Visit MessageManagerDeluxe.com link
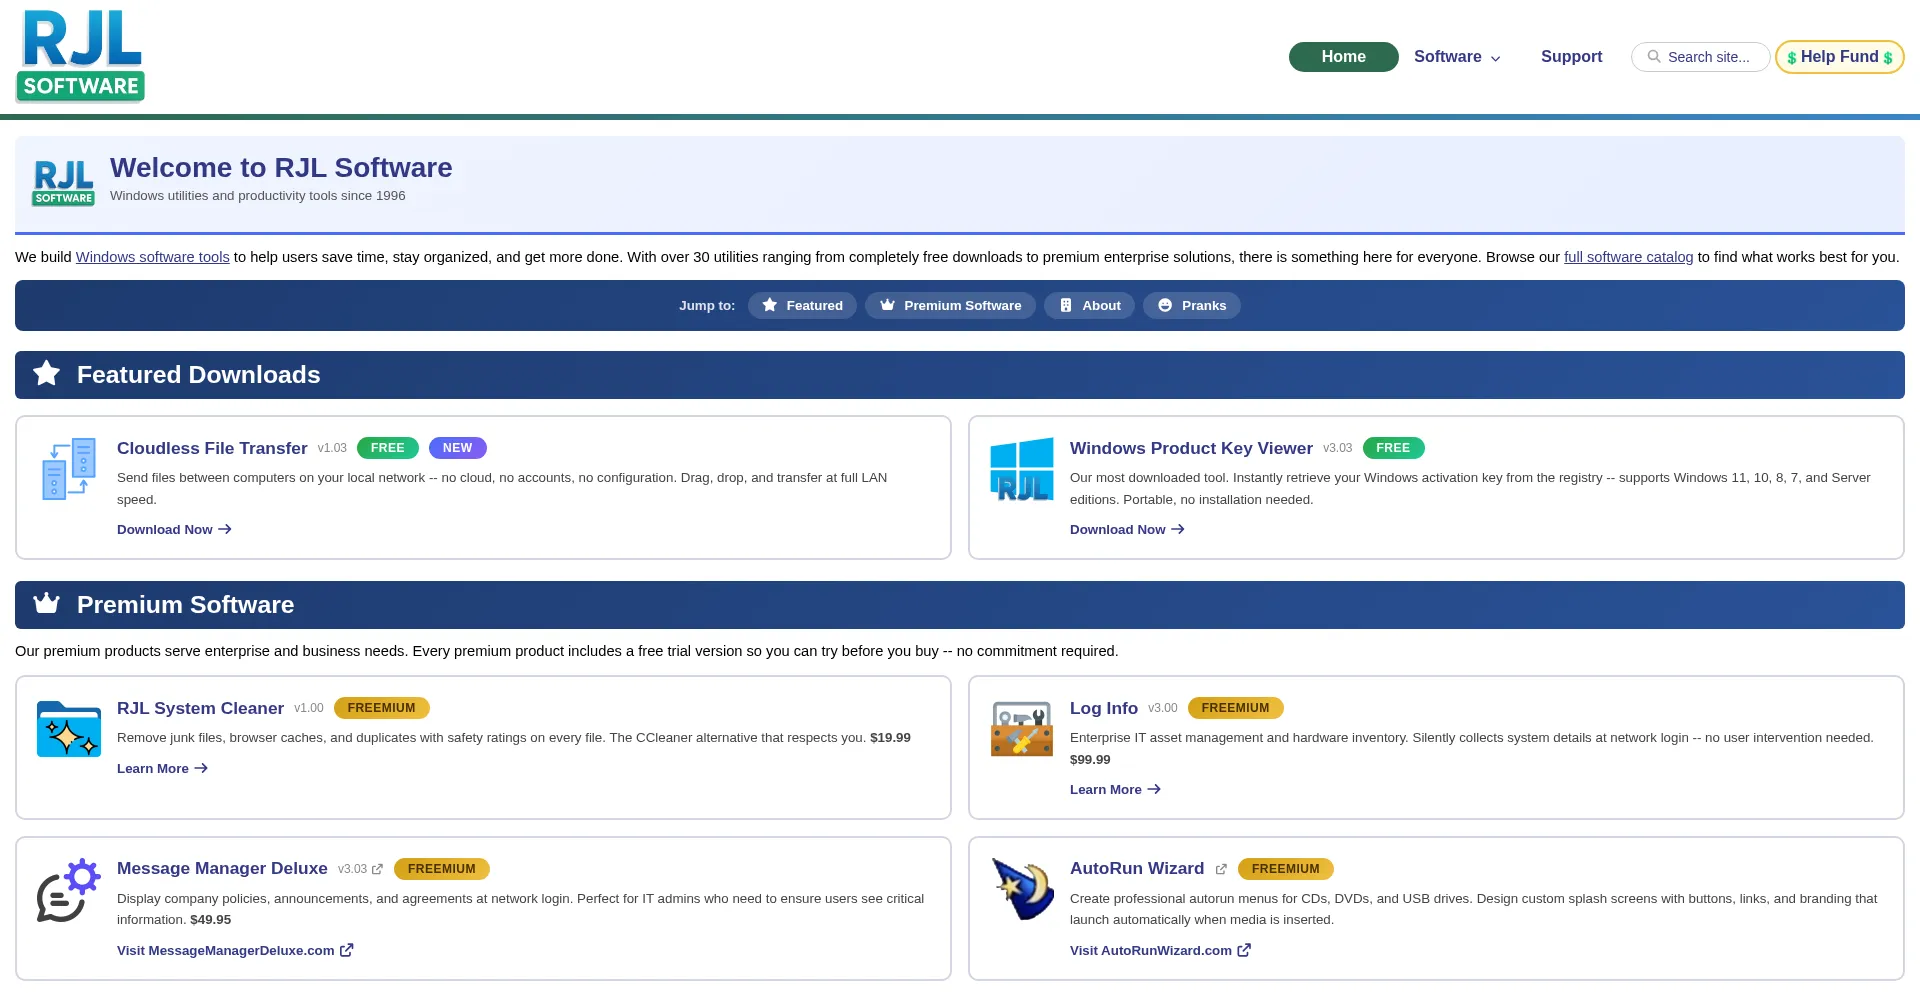The height and width of the screenshot is (993, 1920). (235, 950)
